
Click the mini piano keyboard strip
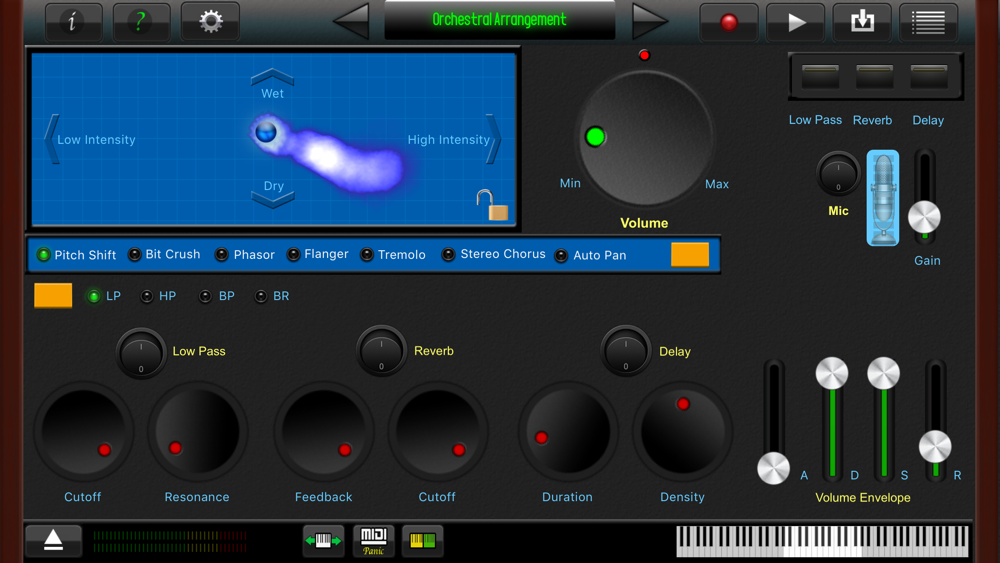(x=822, y=541)
